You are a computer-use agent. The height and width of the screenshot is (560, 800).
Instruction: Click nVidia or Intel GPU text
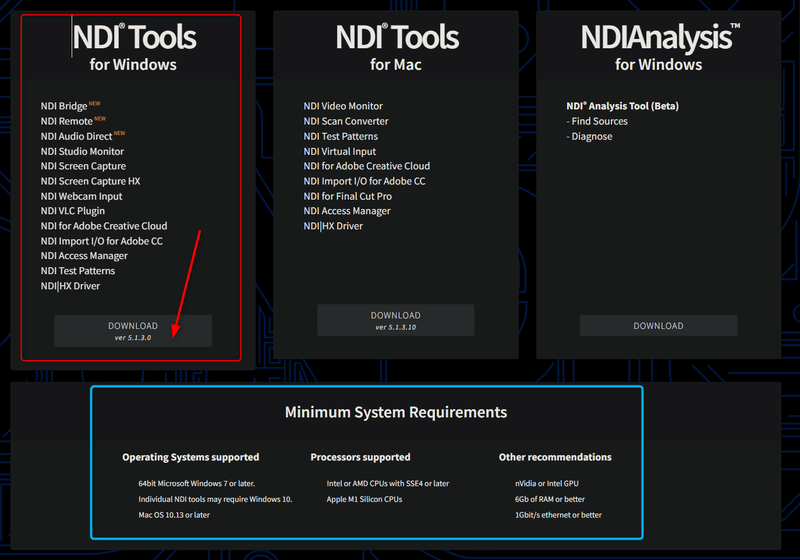point(546,483)
